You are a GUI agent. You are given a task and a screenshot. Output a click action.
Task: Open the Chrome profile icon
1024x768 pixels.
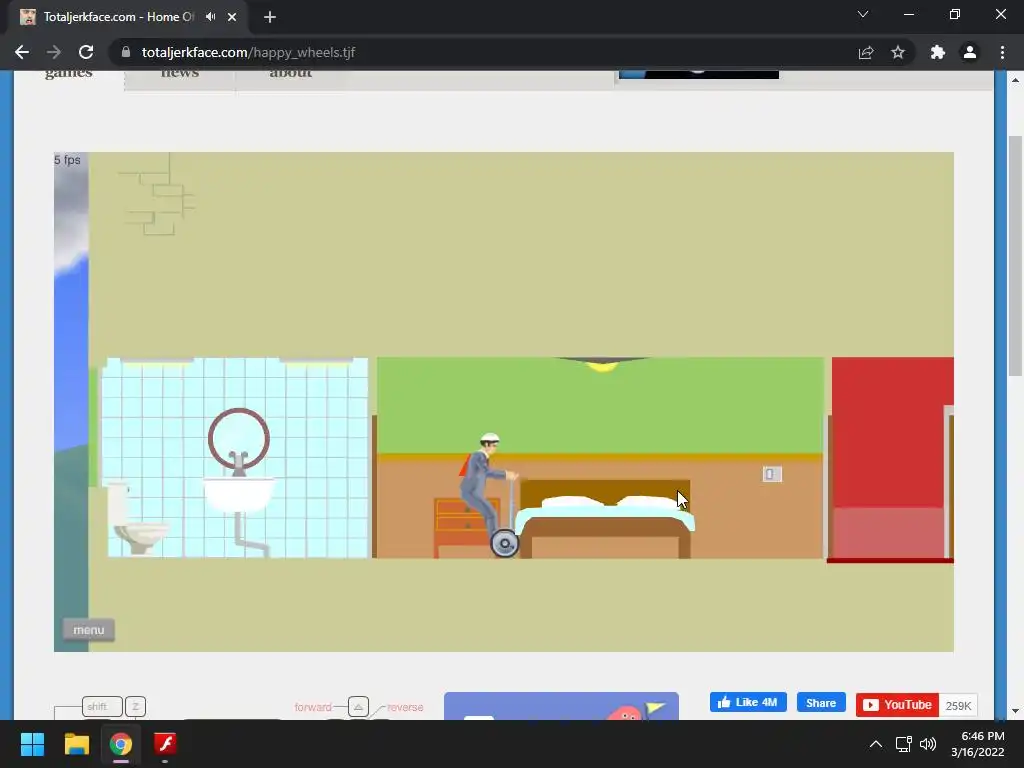click(x=970, y=52)
